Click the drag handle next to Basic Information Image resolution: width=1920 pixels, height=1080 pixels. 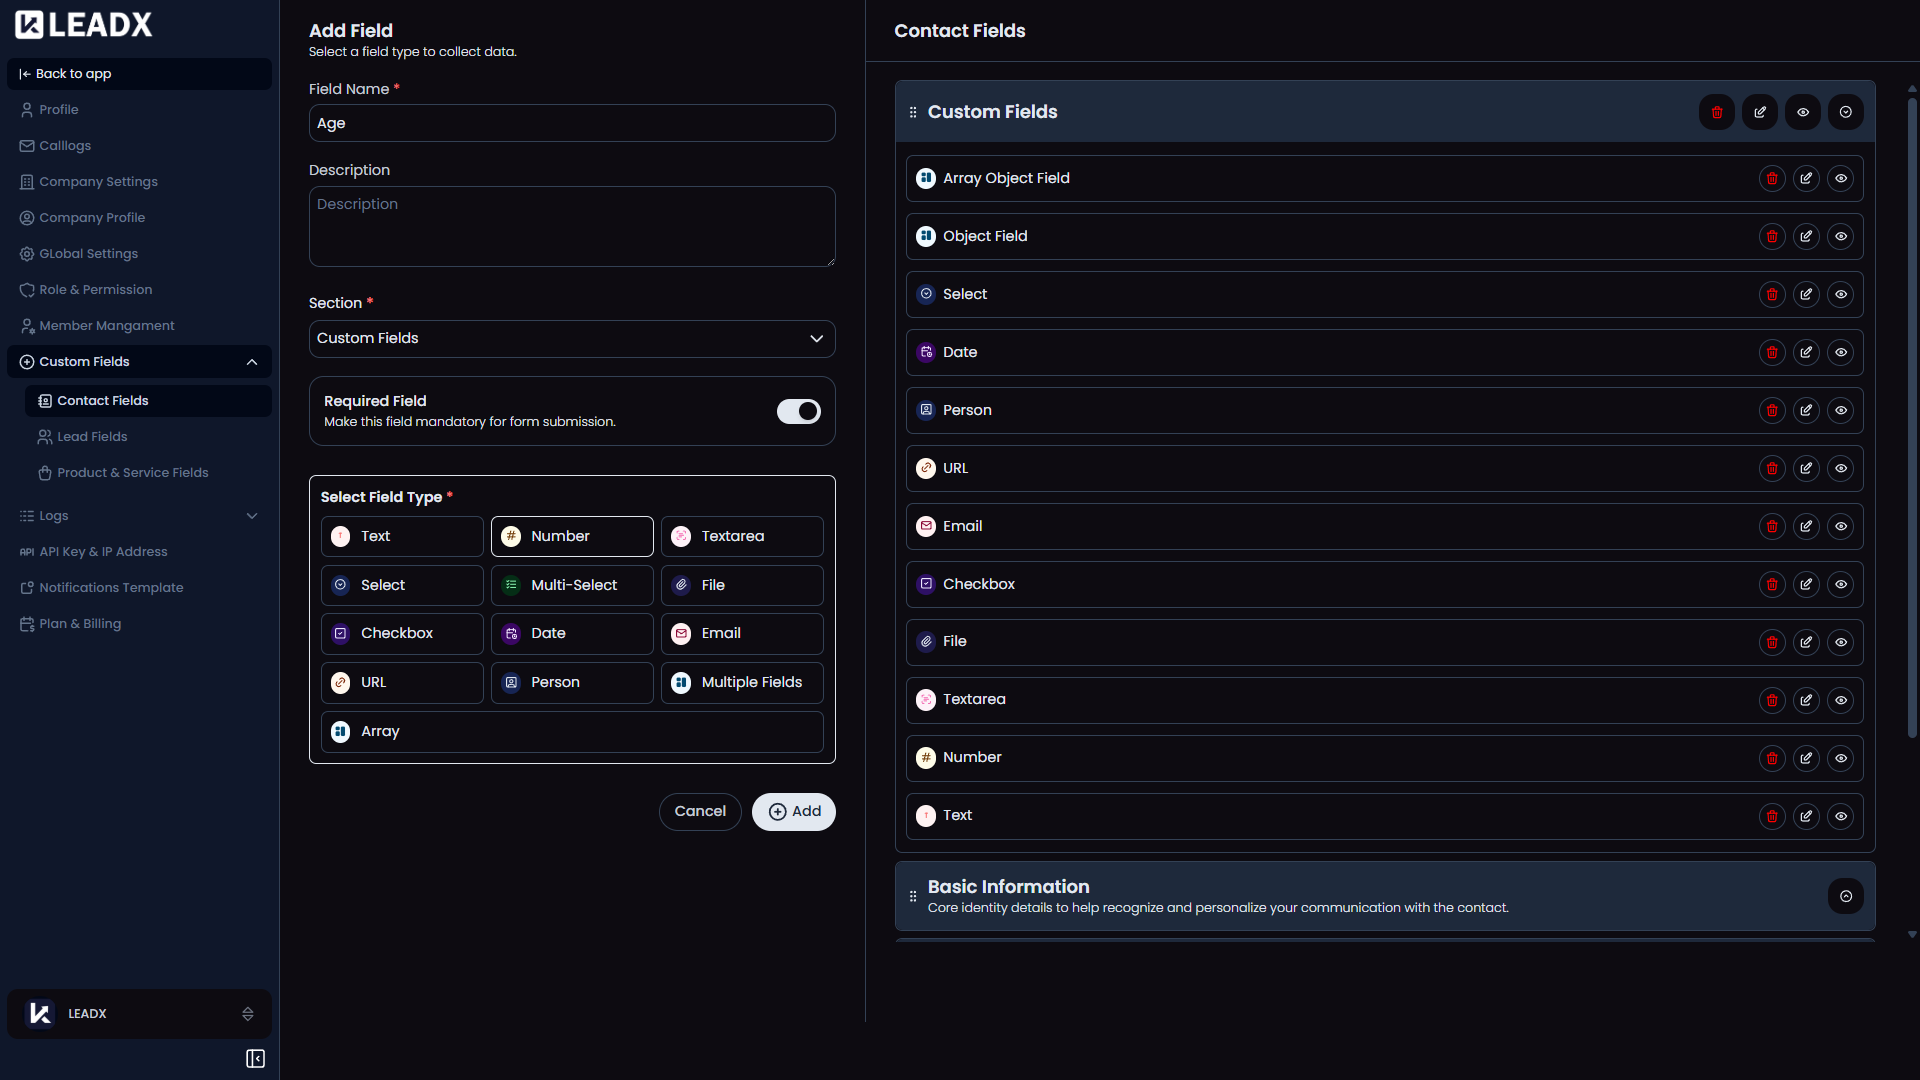coord(913,896)
